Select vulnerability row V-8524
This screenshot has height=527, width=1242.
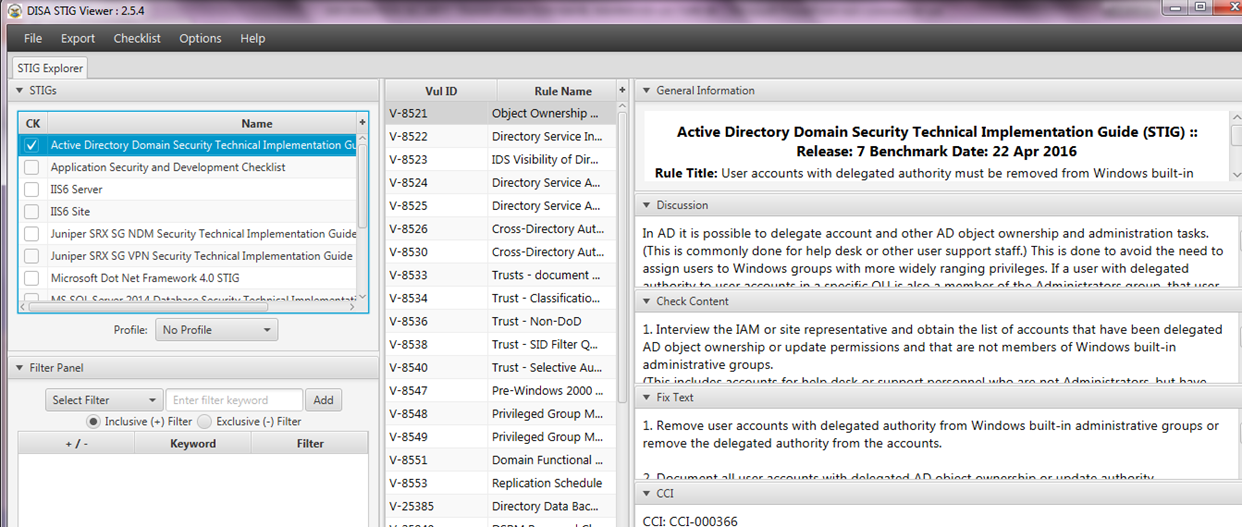click(x=501, y=182)
